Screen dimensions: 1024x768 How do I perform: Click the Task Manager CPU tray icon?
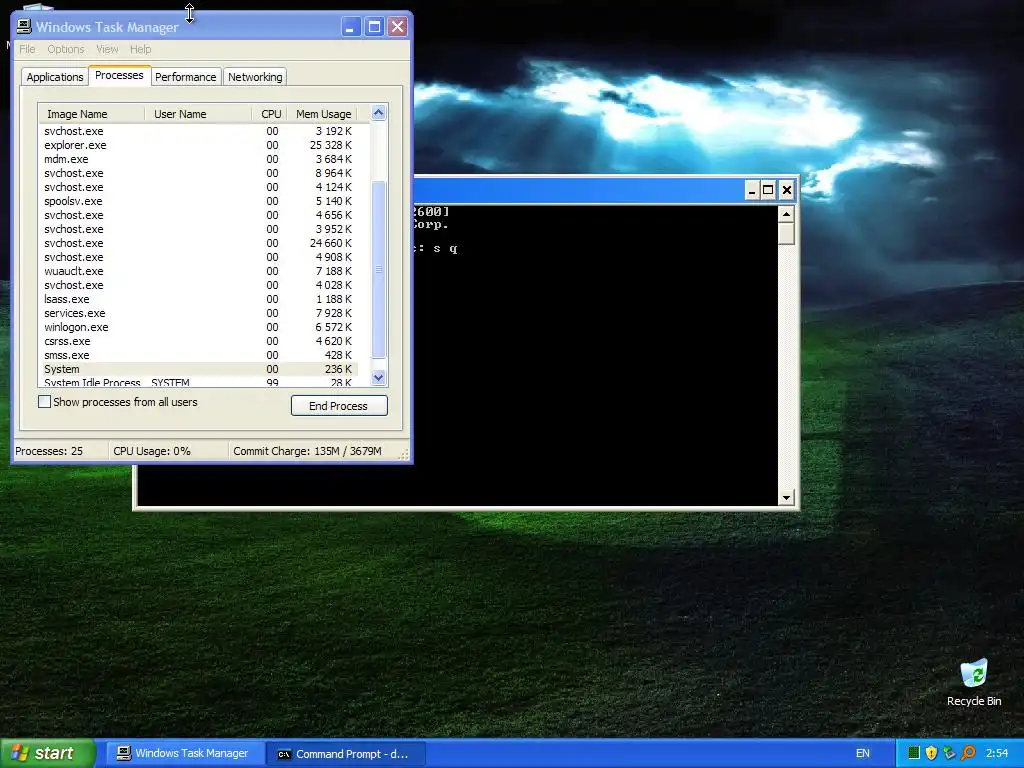[914, 753]
